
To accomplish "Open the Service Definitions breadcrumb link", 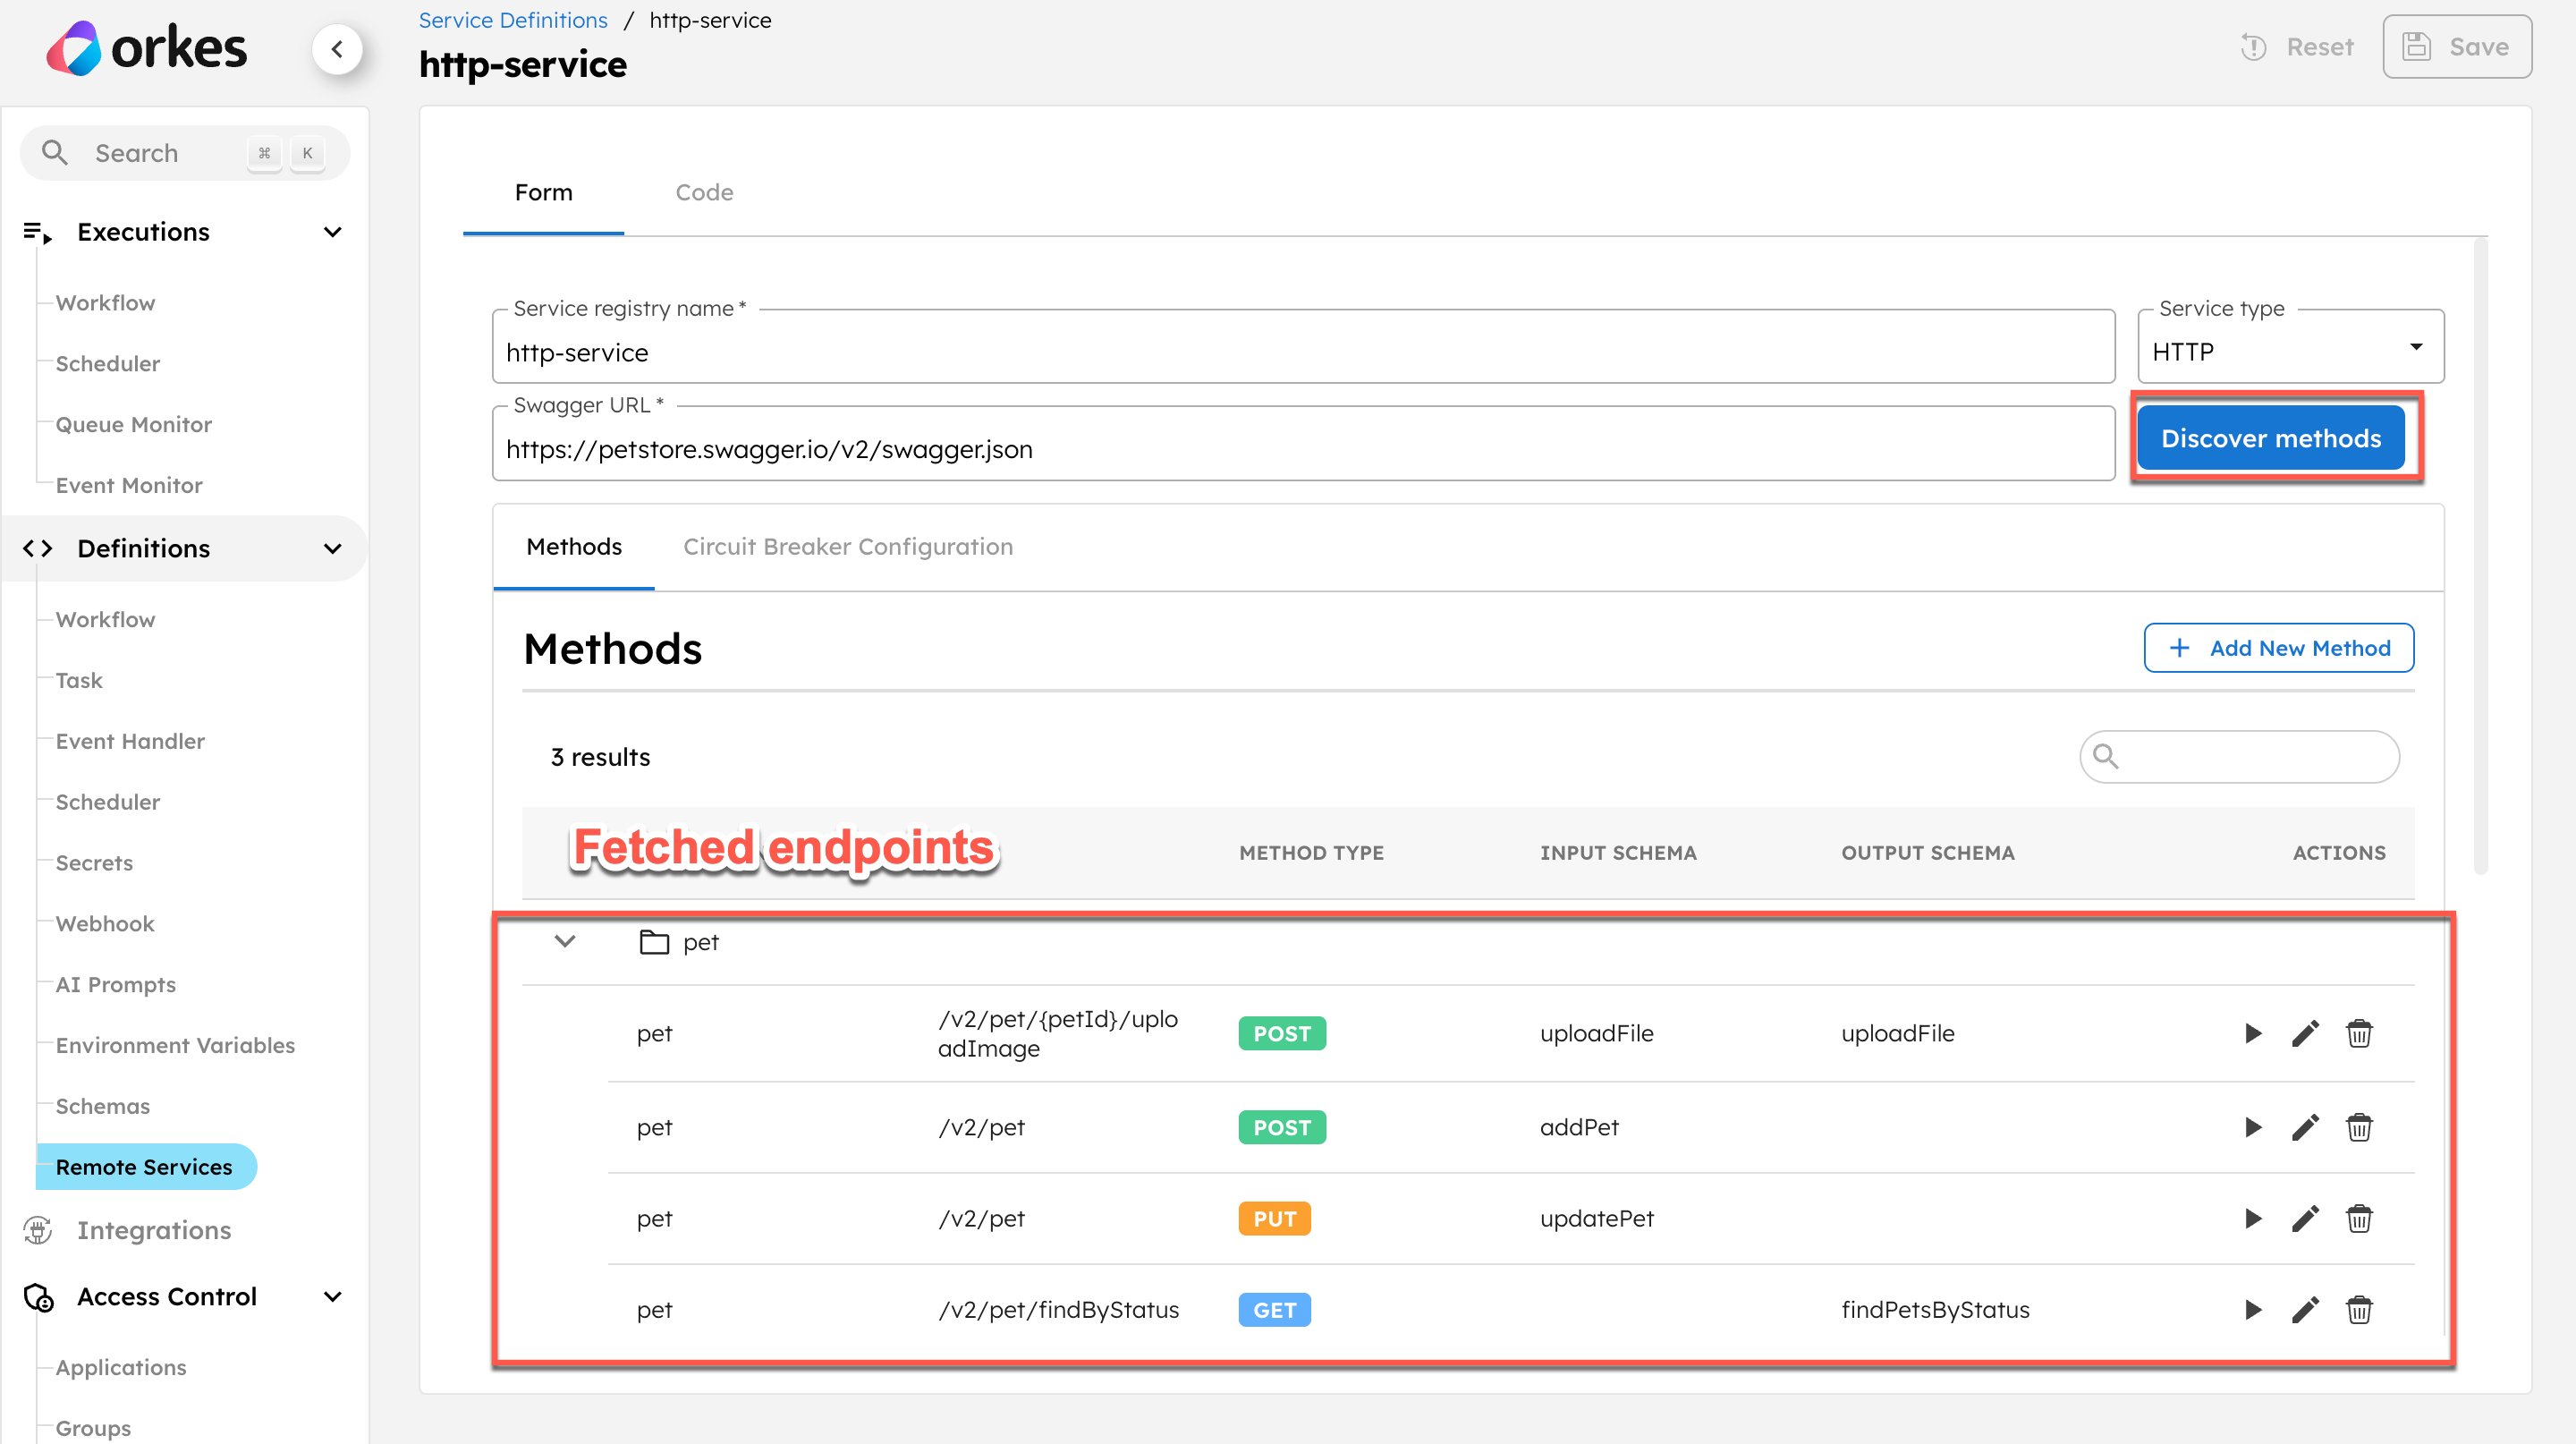I will [x=513, y=20].
